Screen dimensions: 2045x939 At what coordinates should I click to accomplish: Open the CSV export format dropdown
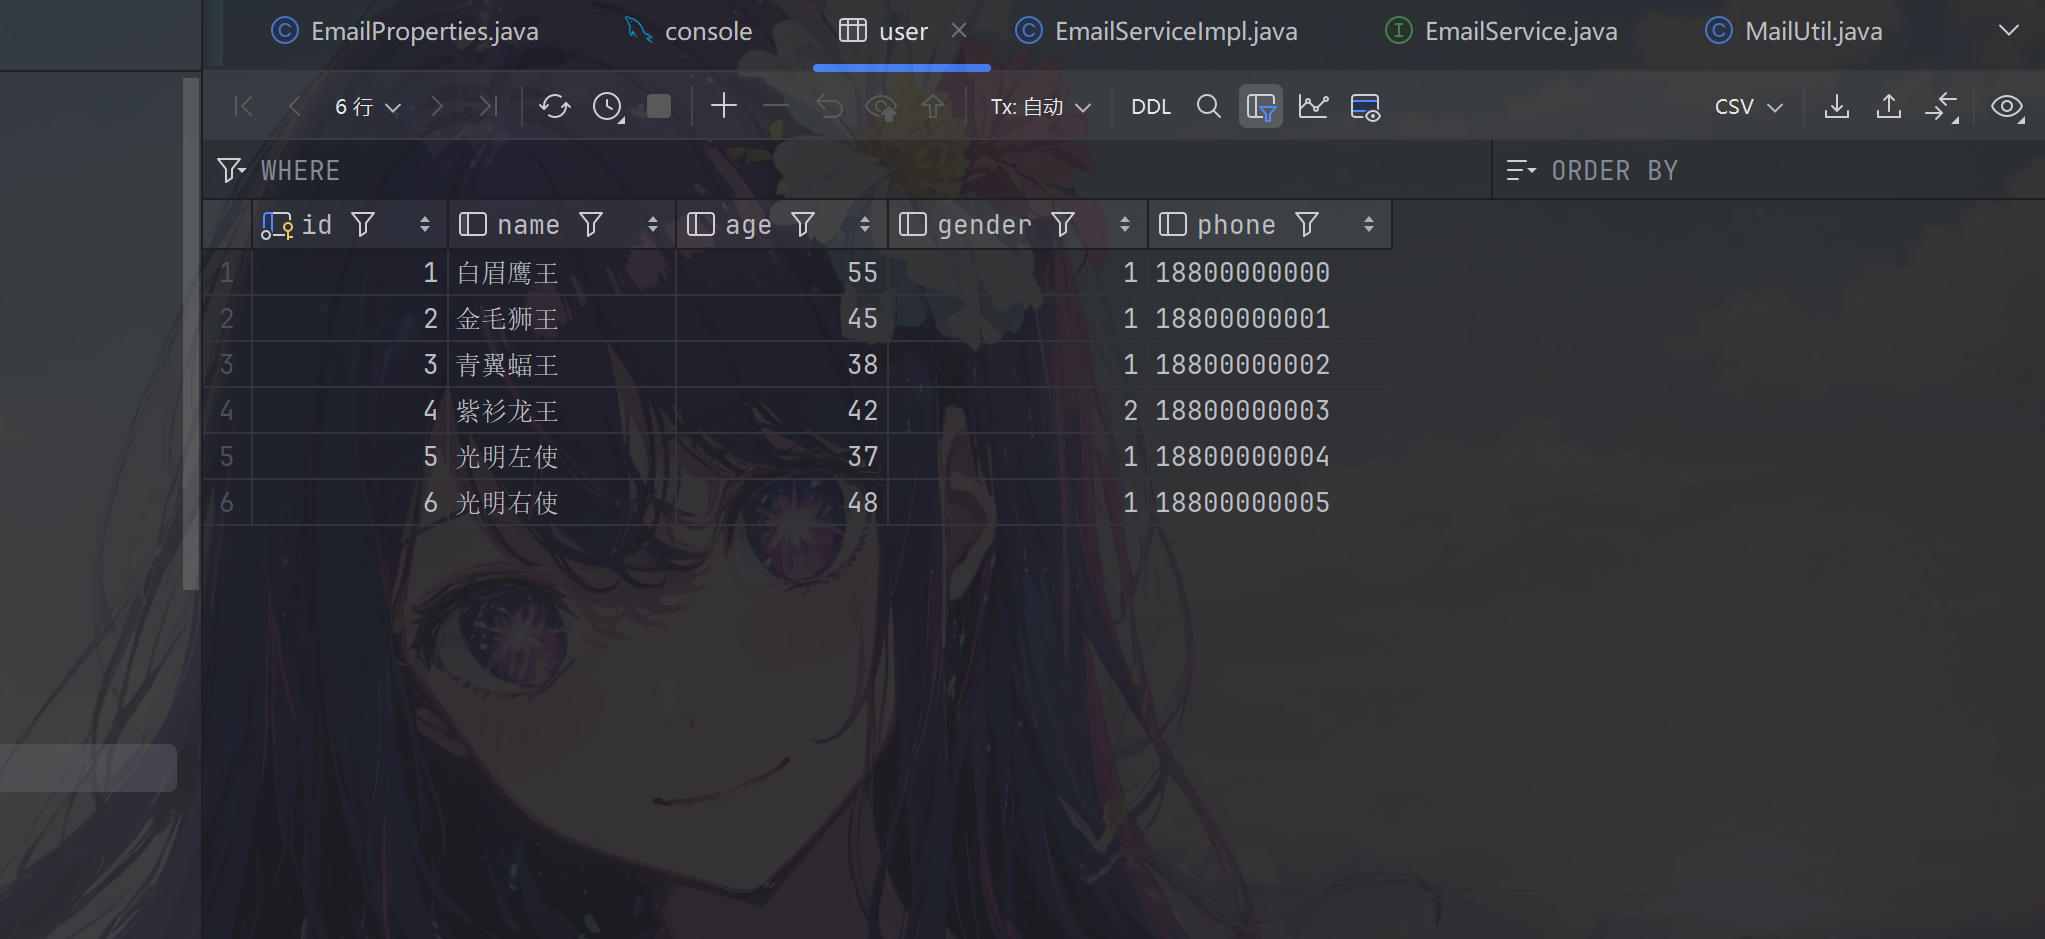pyautogui.click(x=1749, y=106)
